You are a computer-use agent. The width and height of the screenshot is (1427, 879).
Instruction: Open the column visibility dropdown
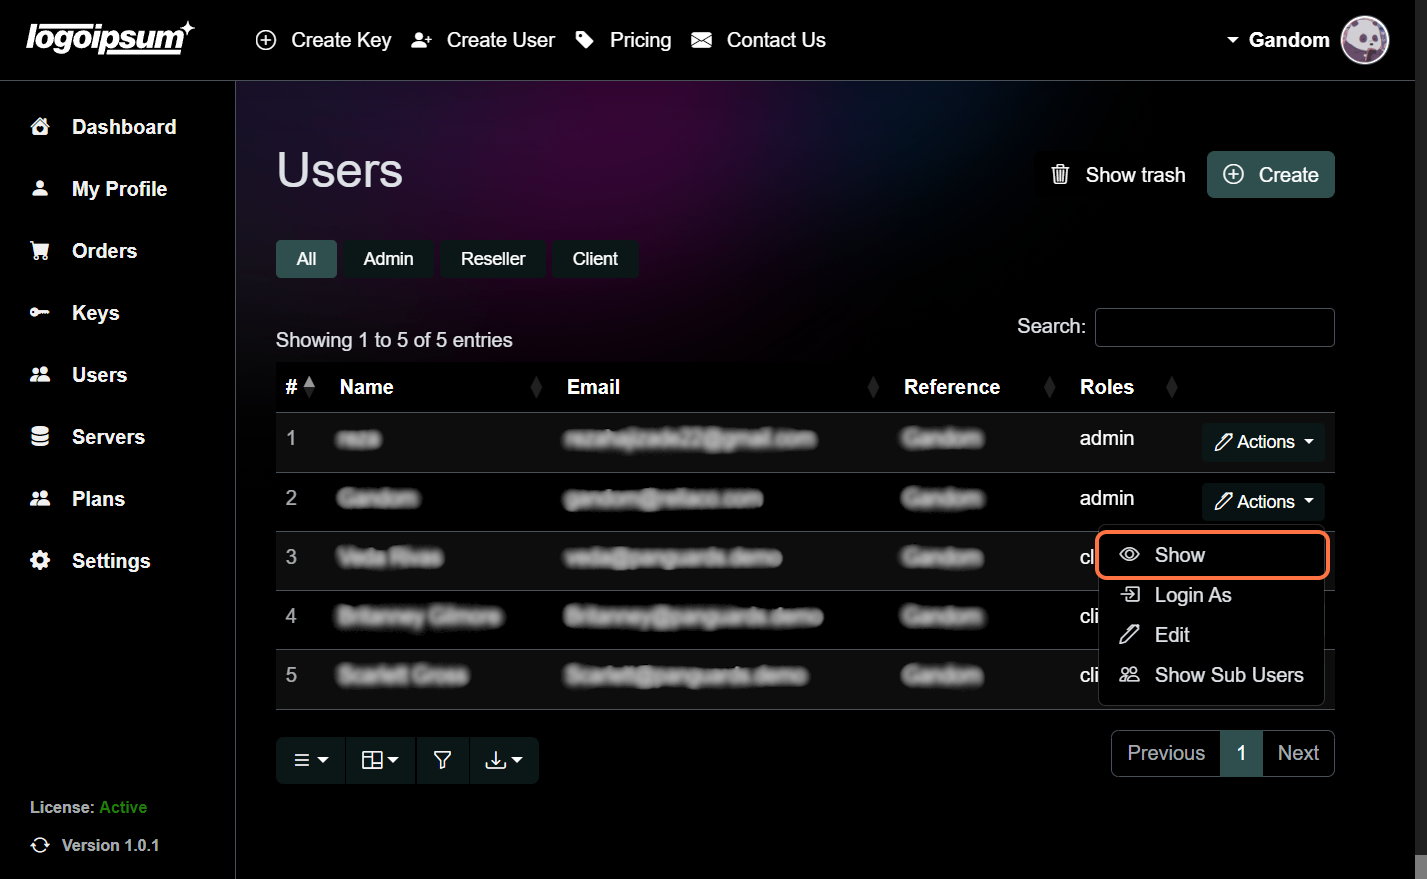pos(380,760)
